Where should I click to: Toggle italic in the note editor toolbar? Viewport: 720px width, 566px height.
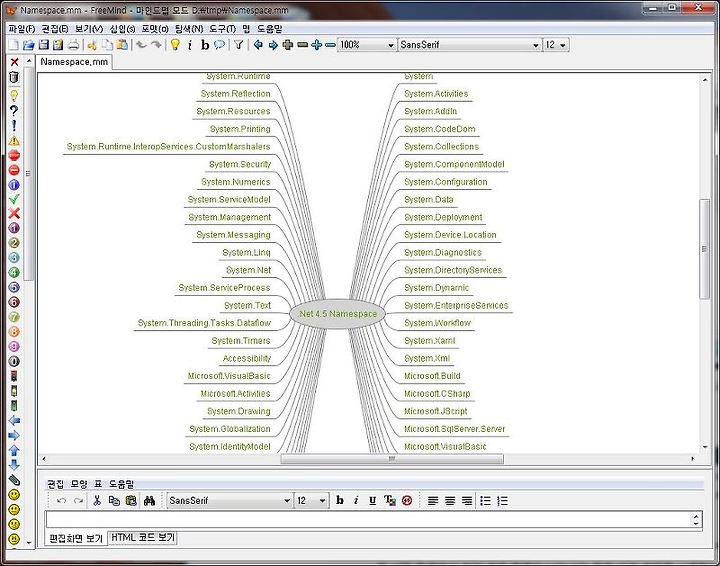click(x=356, y=500)
